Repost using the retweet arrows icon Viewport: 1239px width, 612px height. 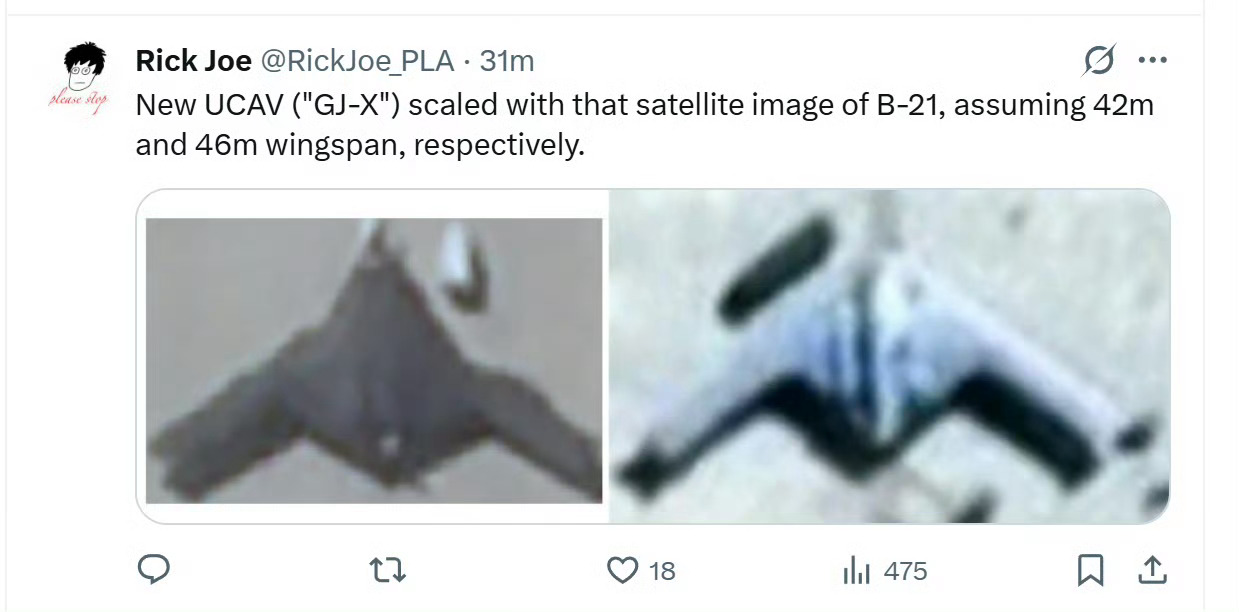point(386,571)
